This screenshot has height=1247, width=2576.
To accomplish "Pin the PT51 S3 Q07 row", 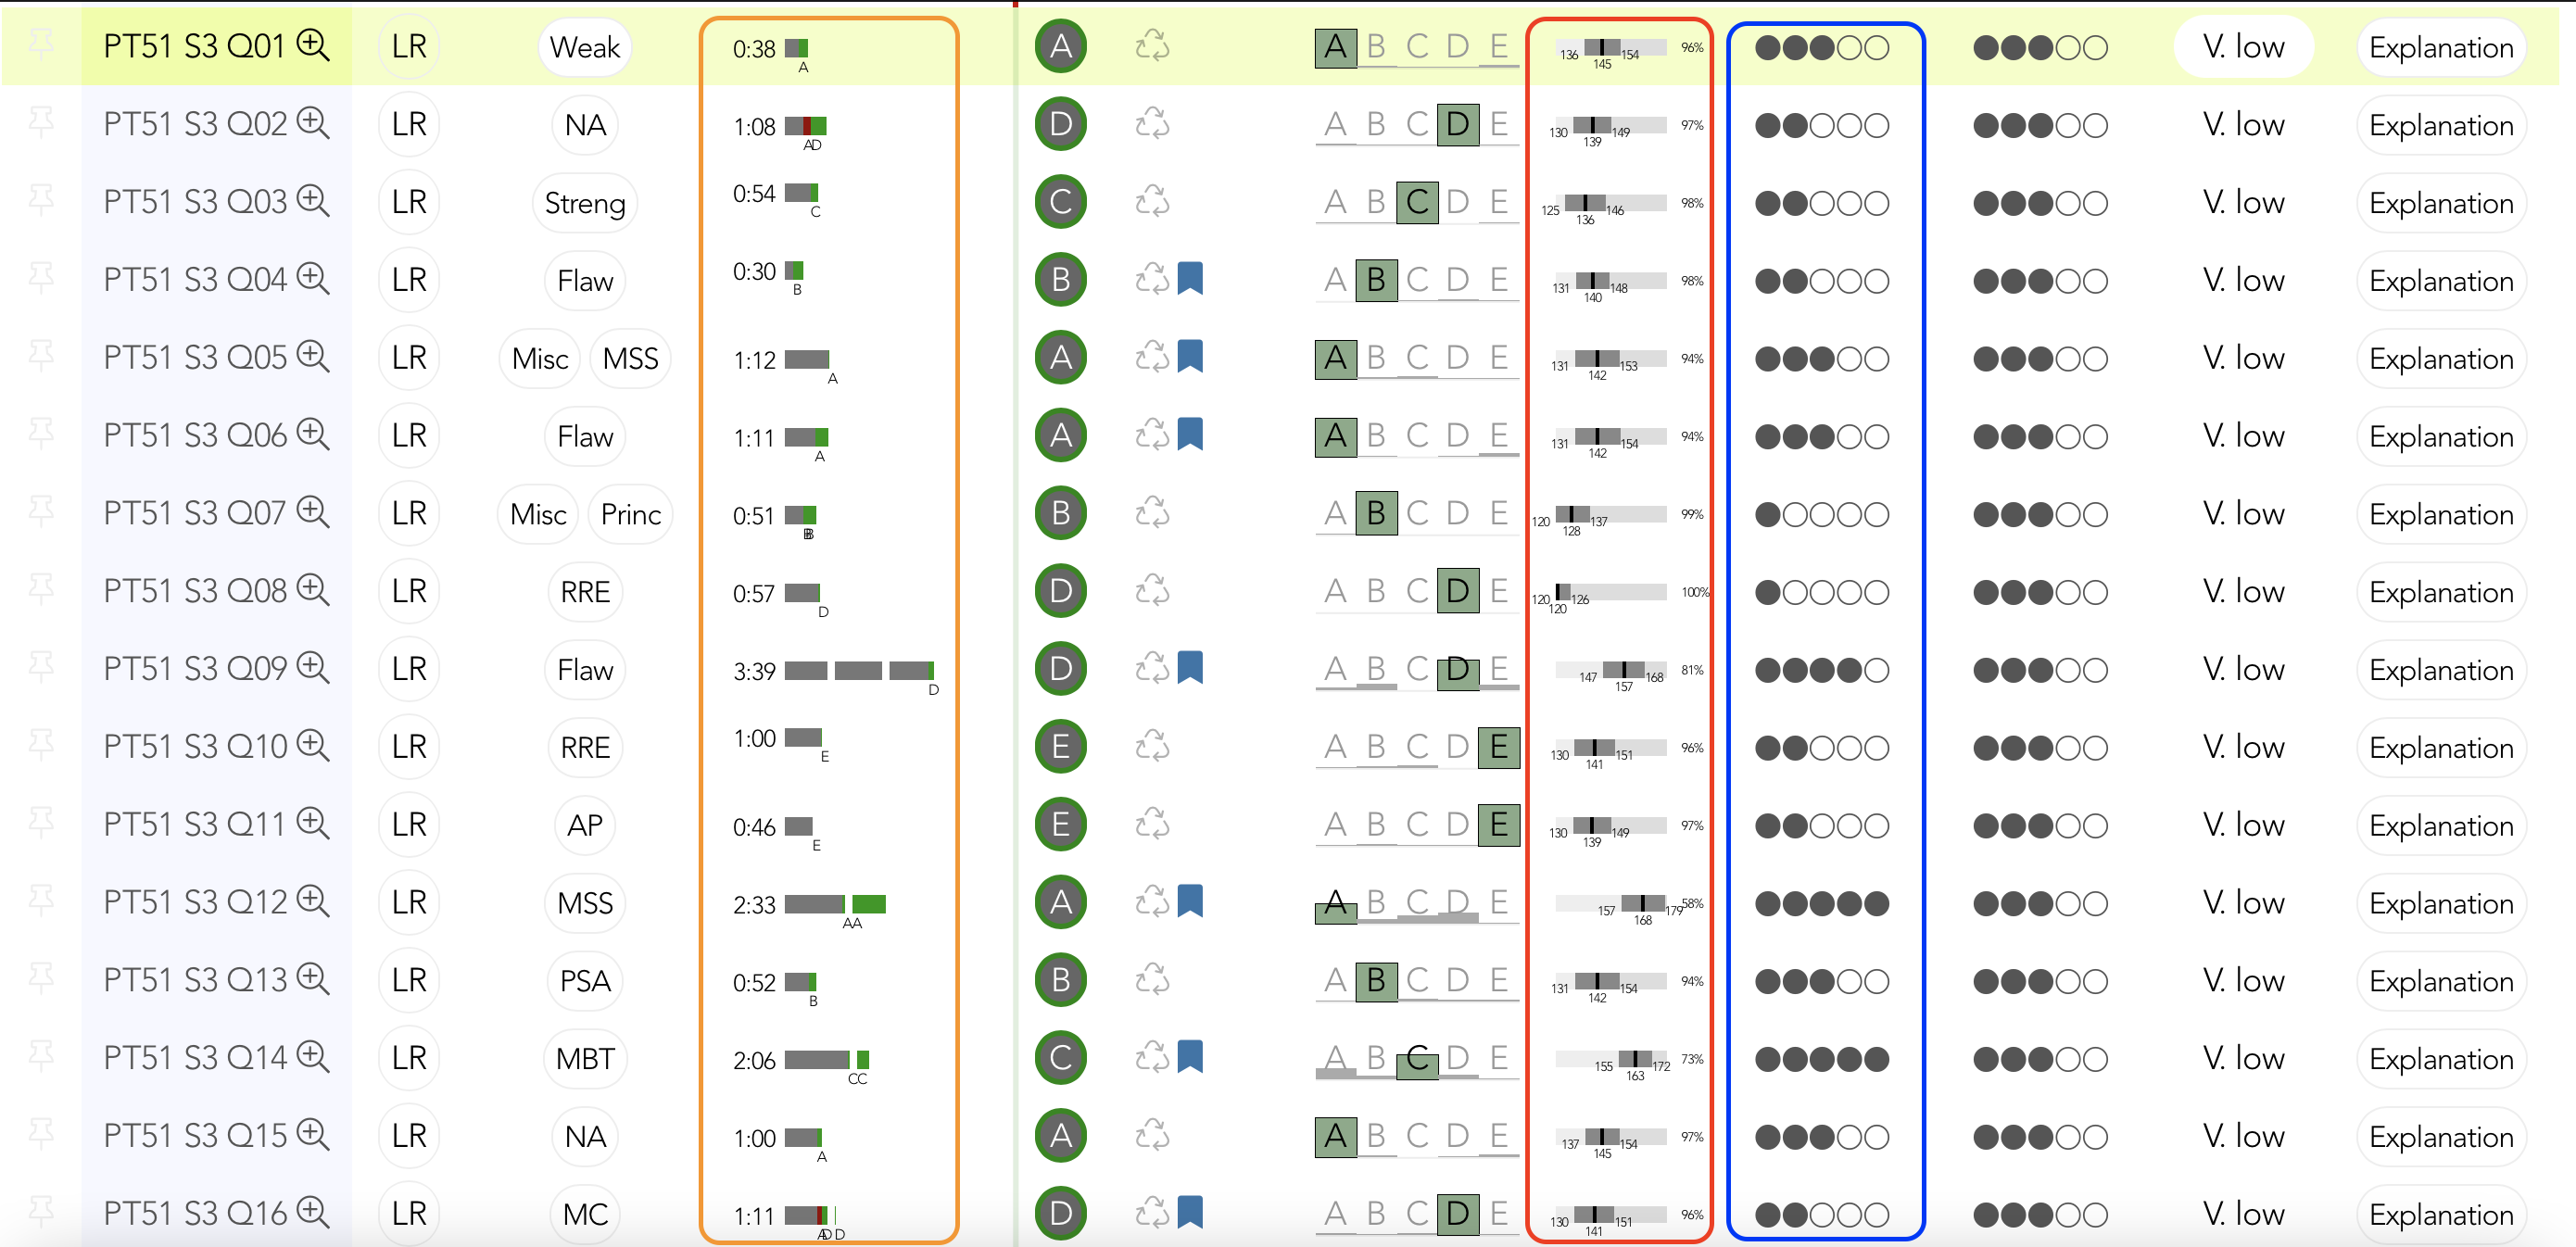I will 41,512.
